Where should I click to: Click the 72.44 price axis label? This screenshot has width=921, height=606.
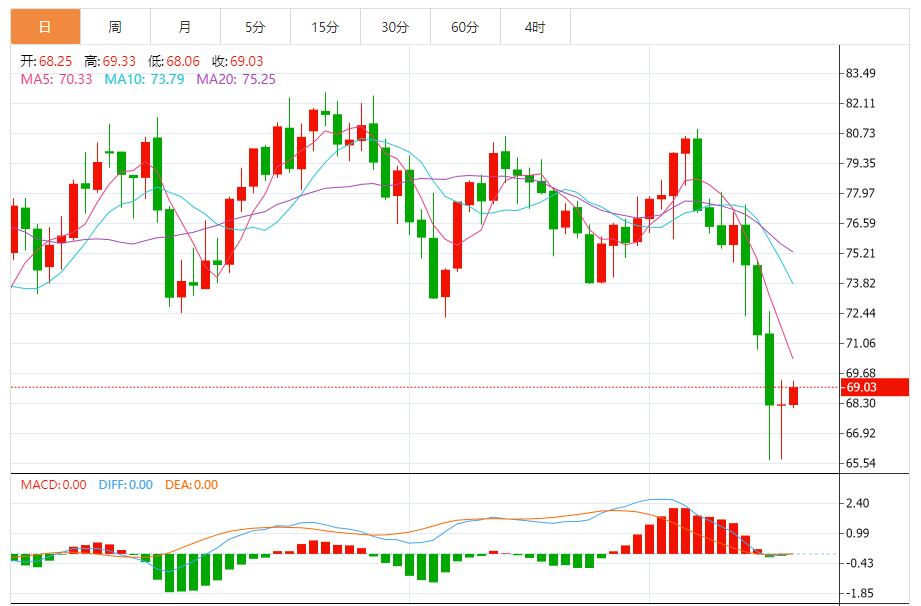(861, 313)
